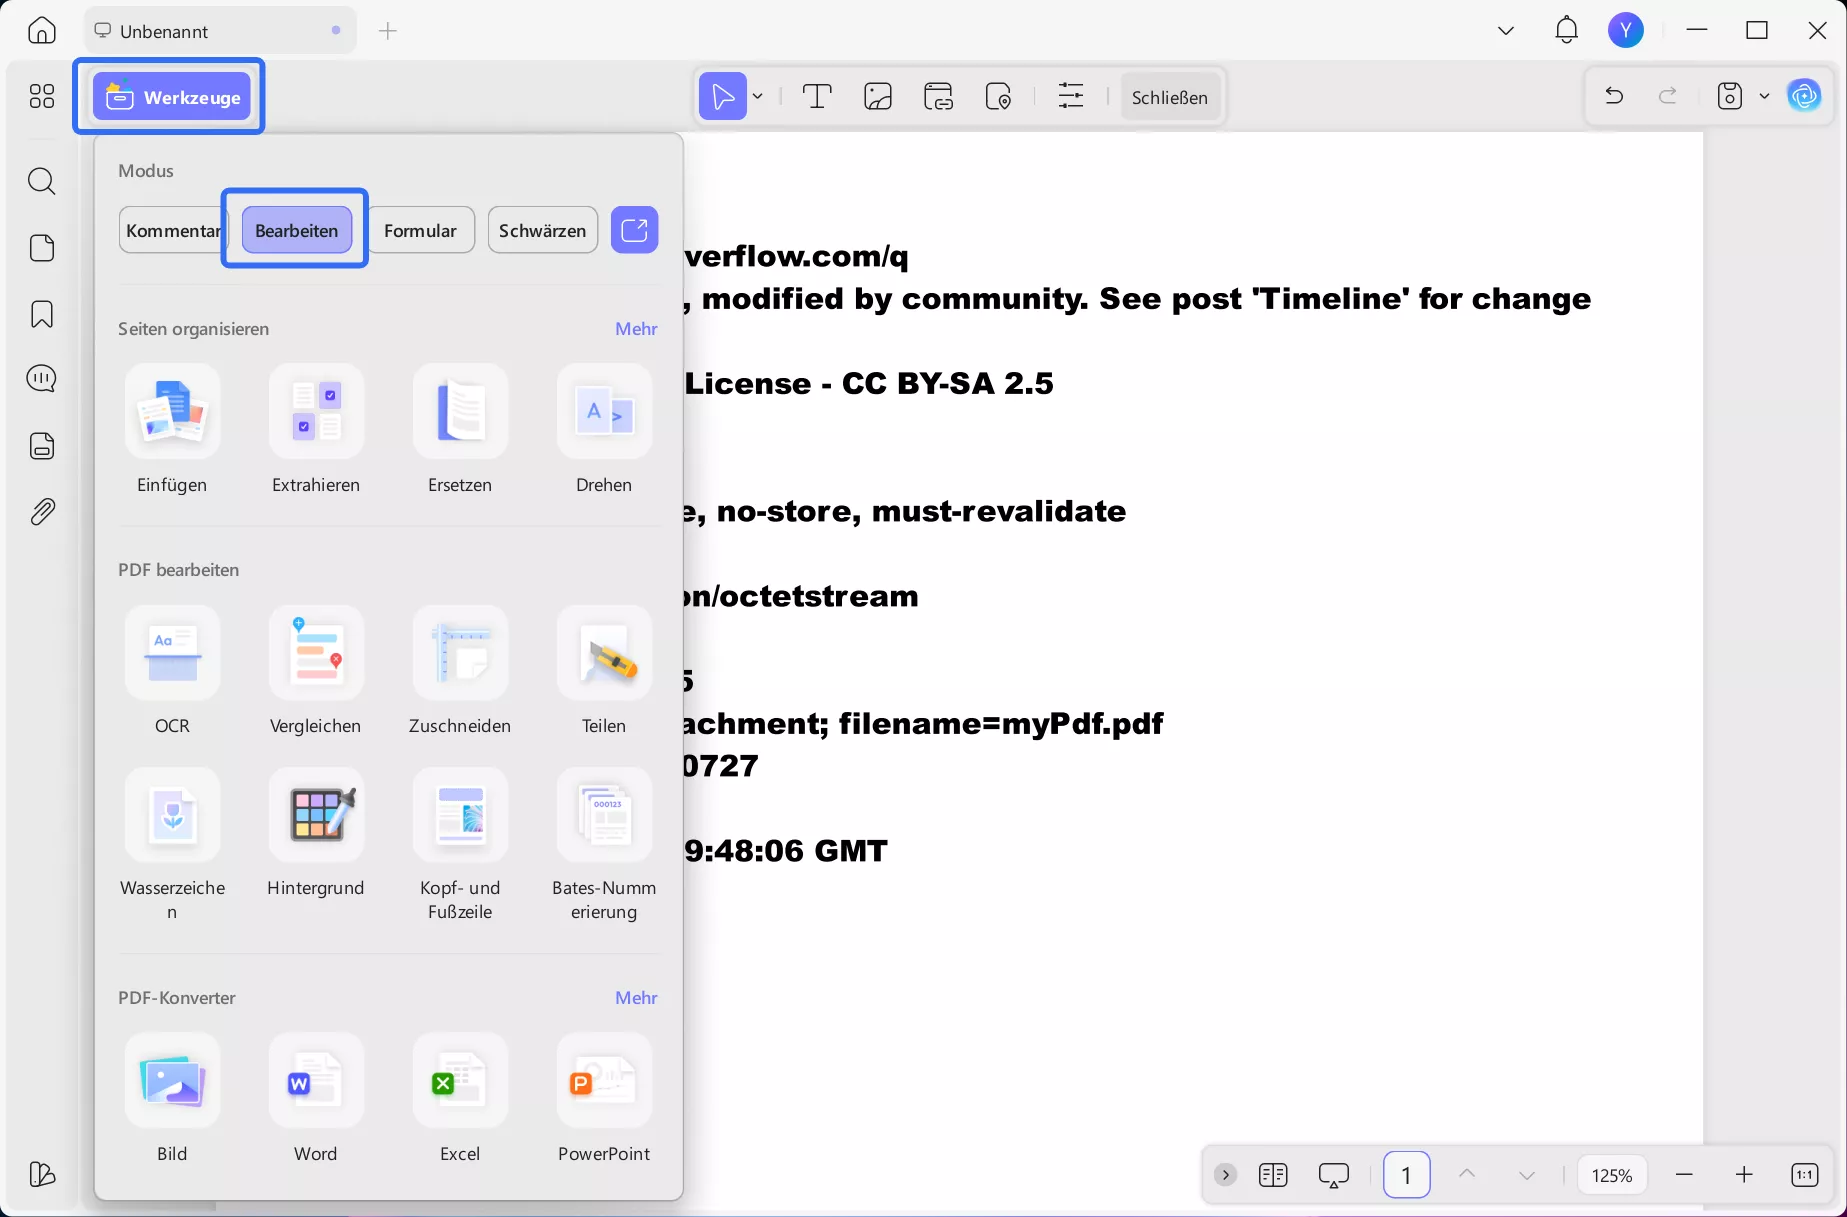
Task: Open the form fields panel in sidebar
Action: pyautogui.click(x=42, y=446)
